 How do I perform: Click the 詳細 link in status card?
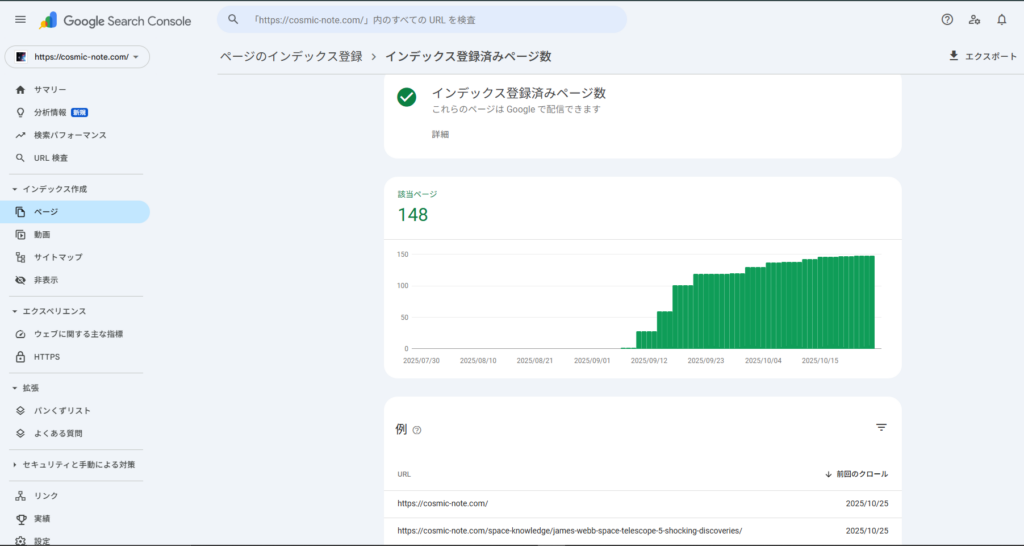(440, 134)
